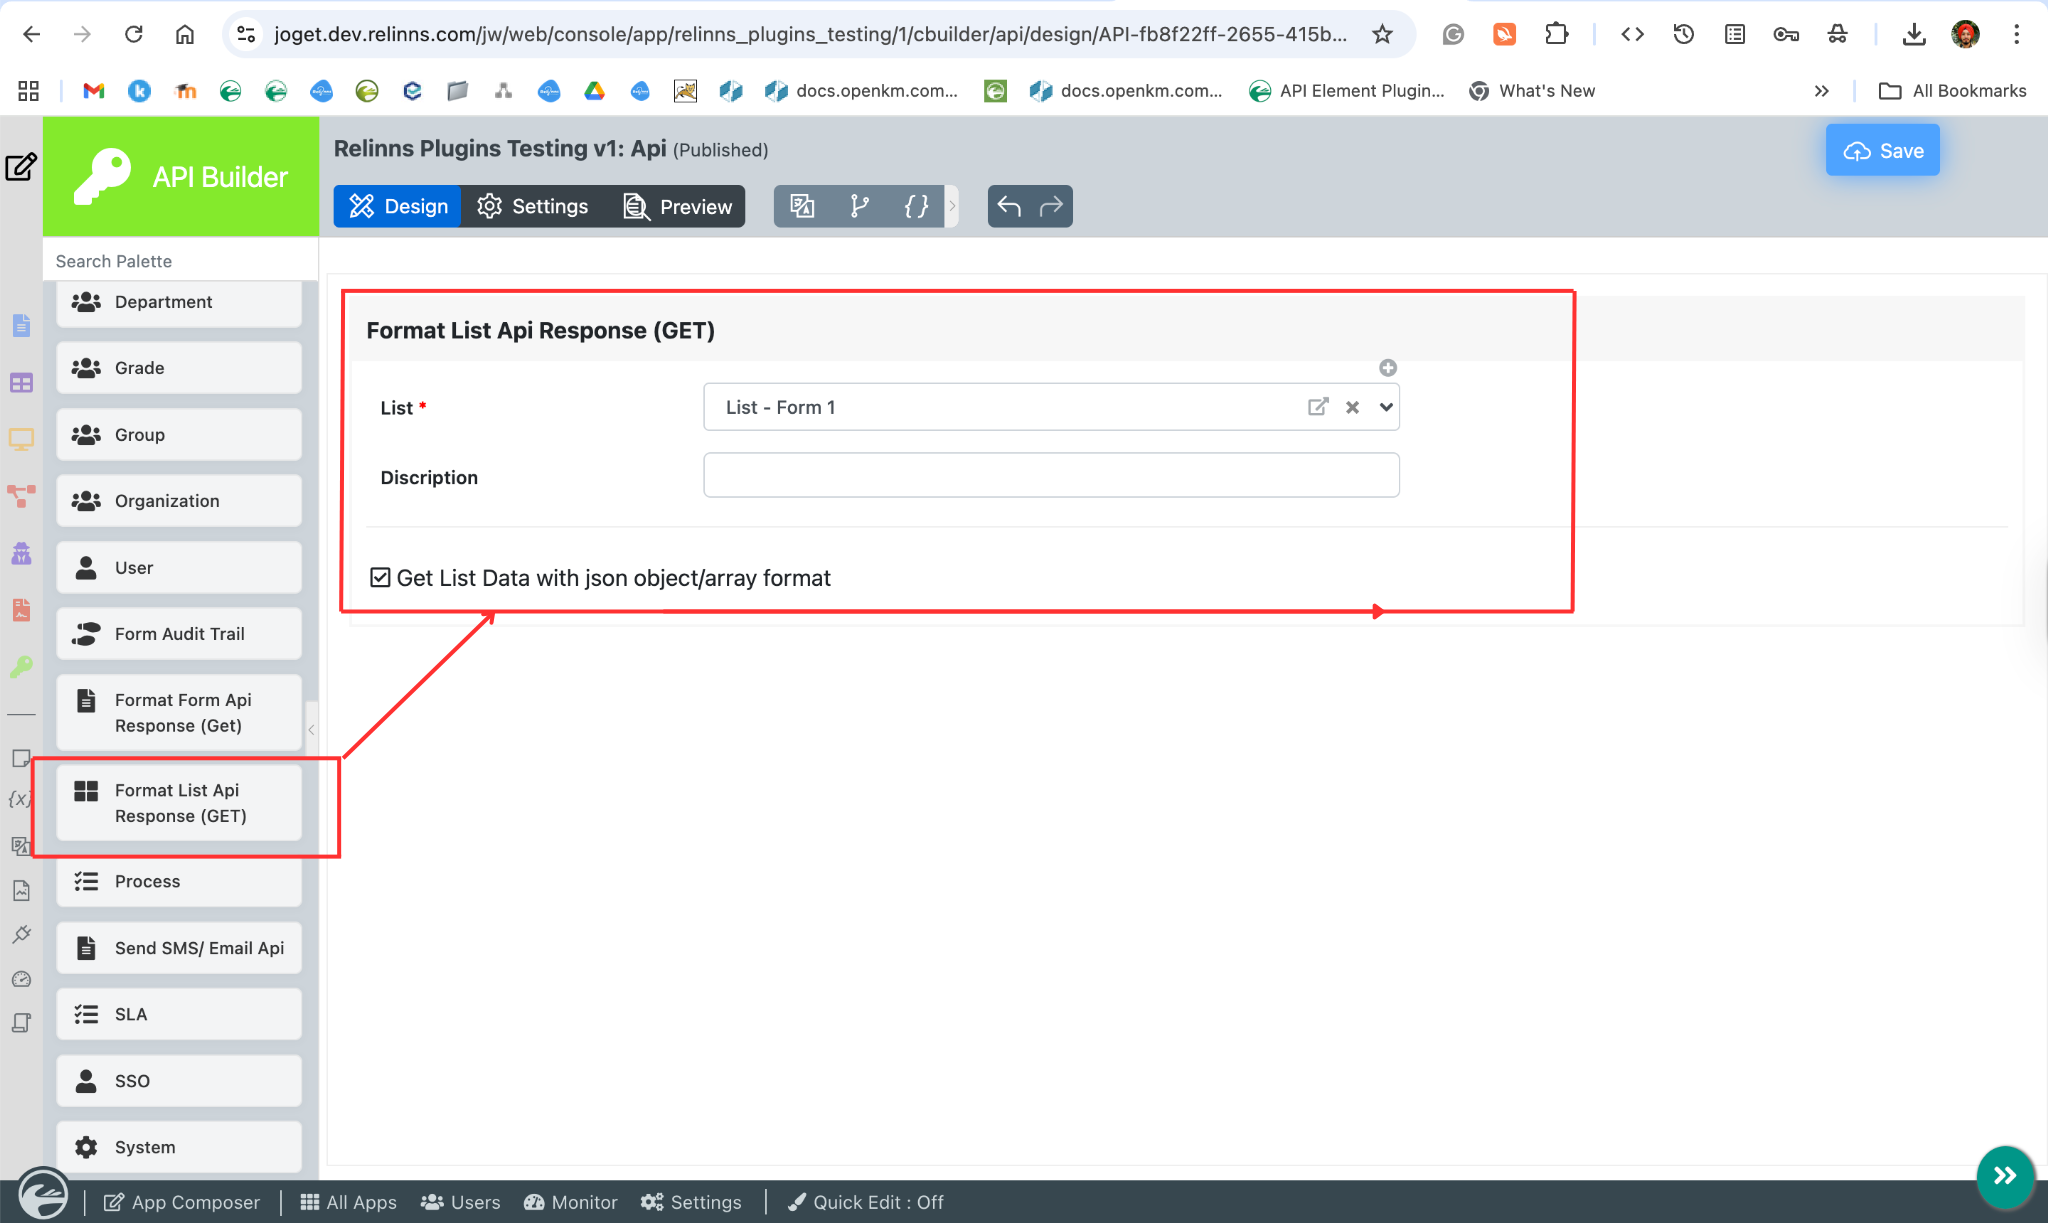
Task: Toggle Get List Data json format checkbox
Action: click(x=380, y=578)
